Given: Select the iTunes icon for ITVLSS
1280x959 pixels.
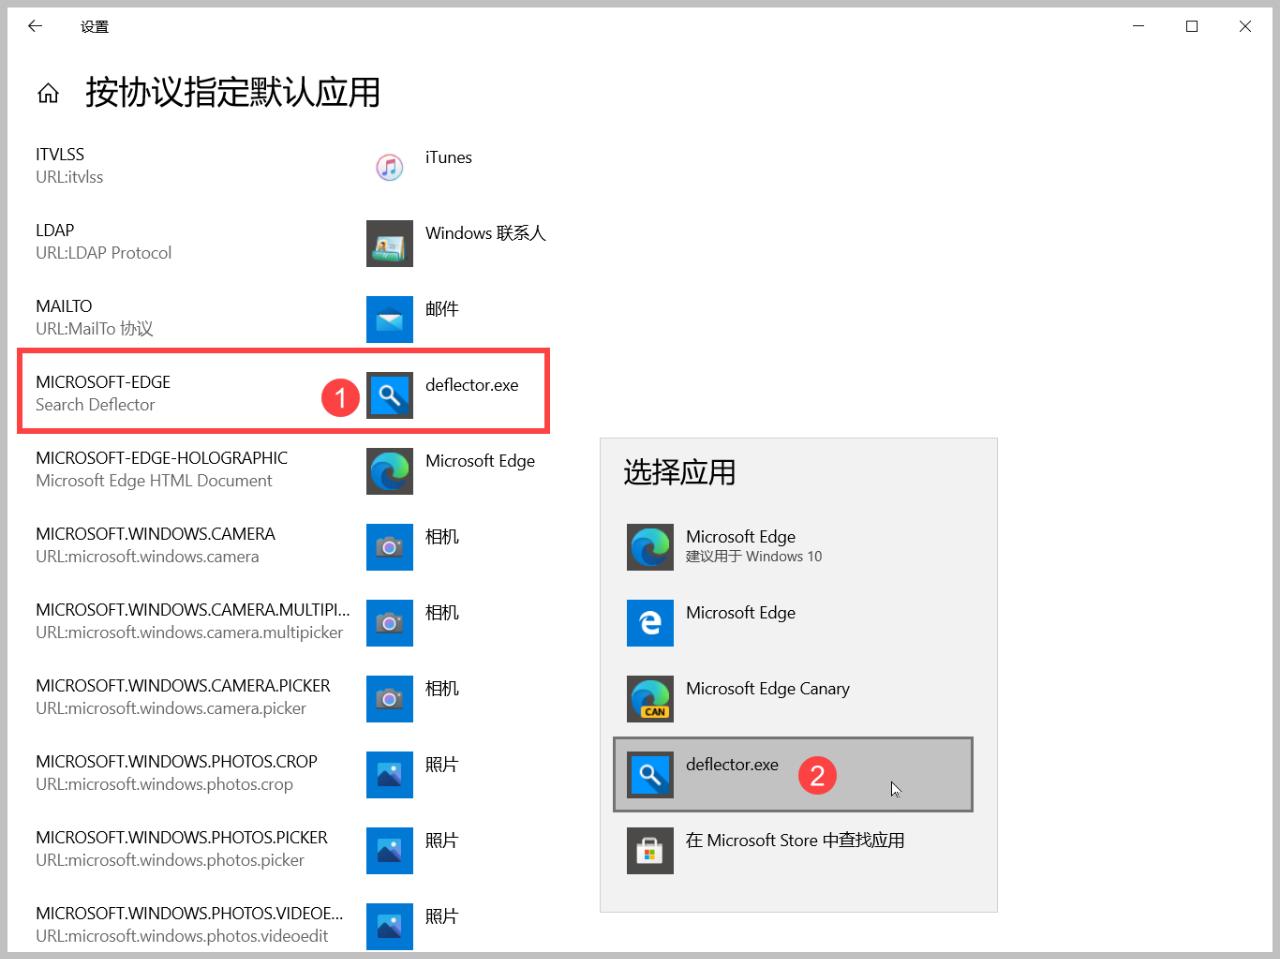Looking at the screenshot, I should pos(389,167).
